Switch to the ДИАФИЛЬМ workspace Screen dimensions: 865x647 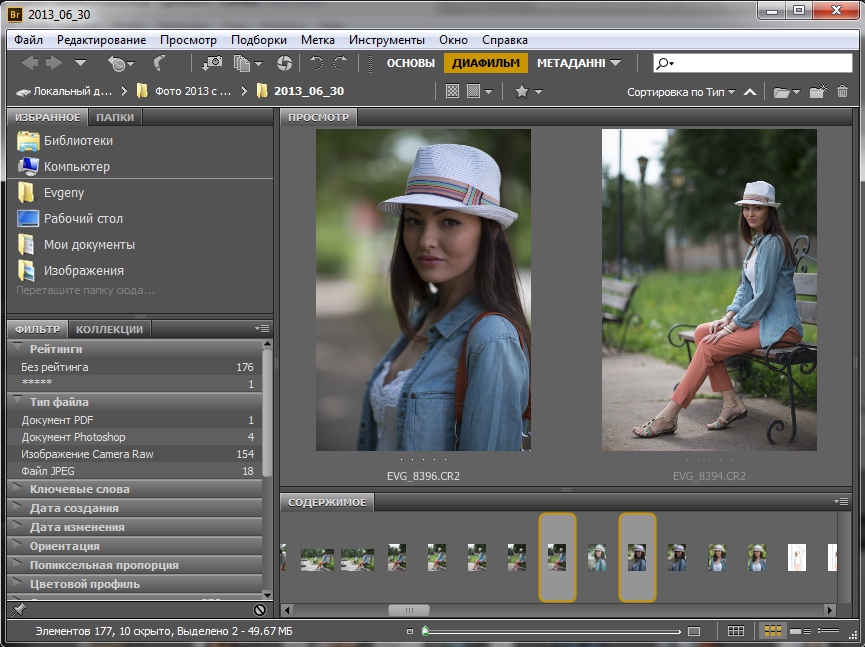486,63
